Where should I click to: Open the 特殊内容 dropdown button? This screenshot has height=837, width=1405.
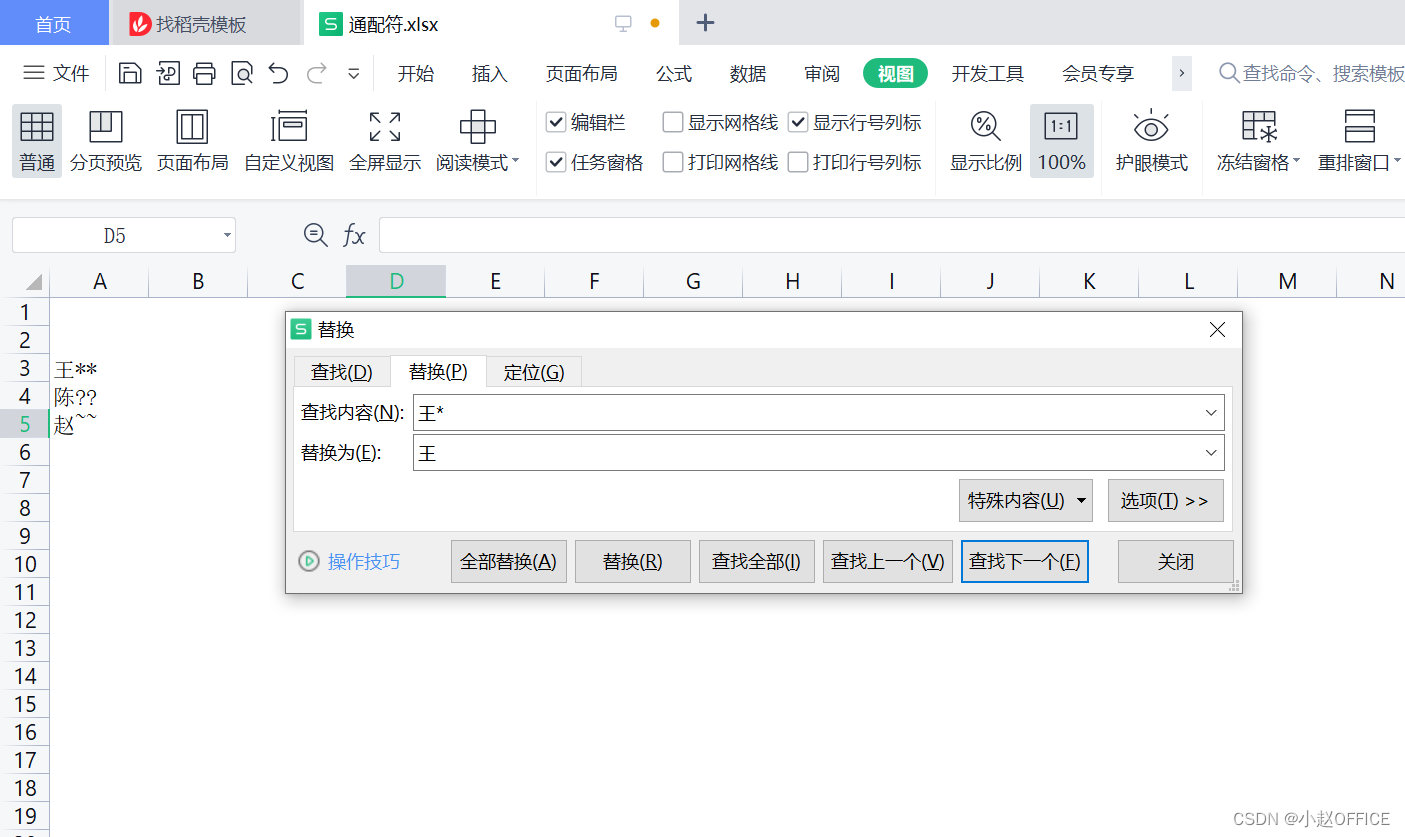click(x=1026, y=501)
